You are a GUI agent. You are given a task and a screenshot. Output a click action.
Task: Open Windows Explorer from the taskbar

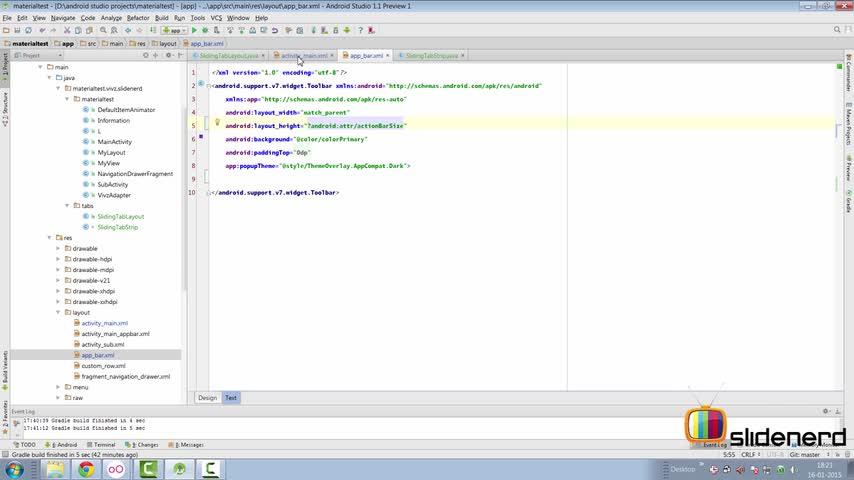point(55,469)
